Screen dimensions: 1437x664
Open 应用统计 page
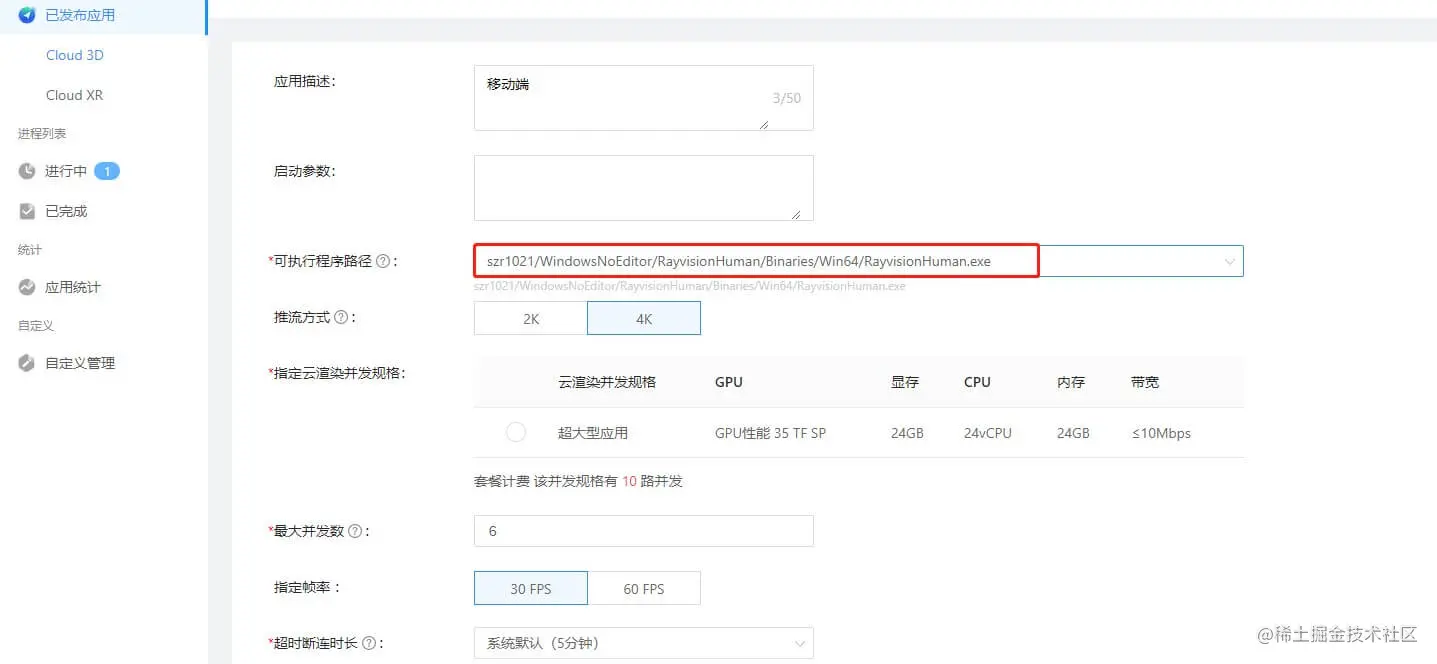click(73, 287)
